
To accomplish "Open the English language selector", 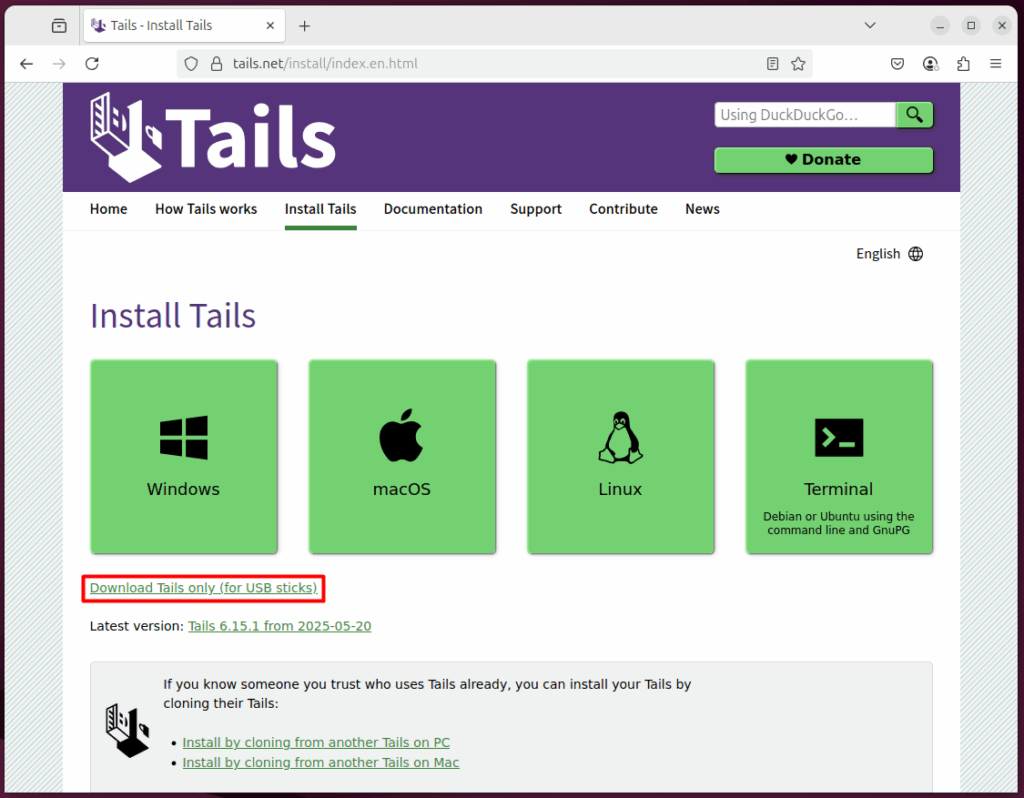I will click(889, 254).
